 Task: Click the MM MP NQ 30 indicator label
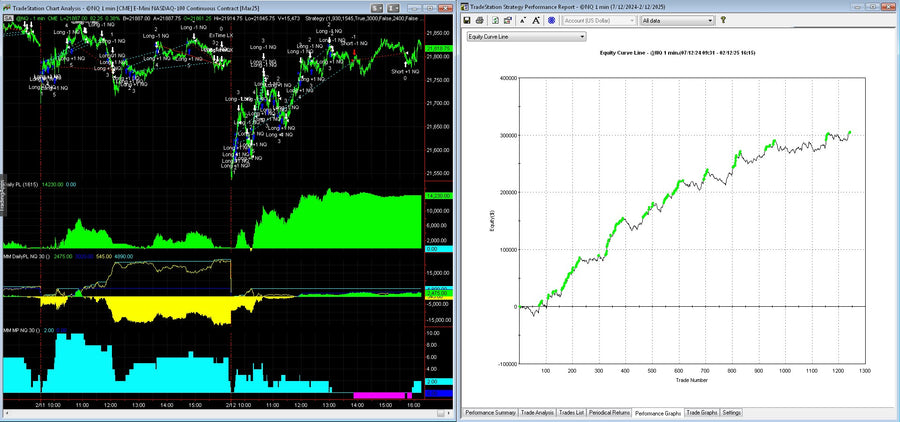pos(20,330)
